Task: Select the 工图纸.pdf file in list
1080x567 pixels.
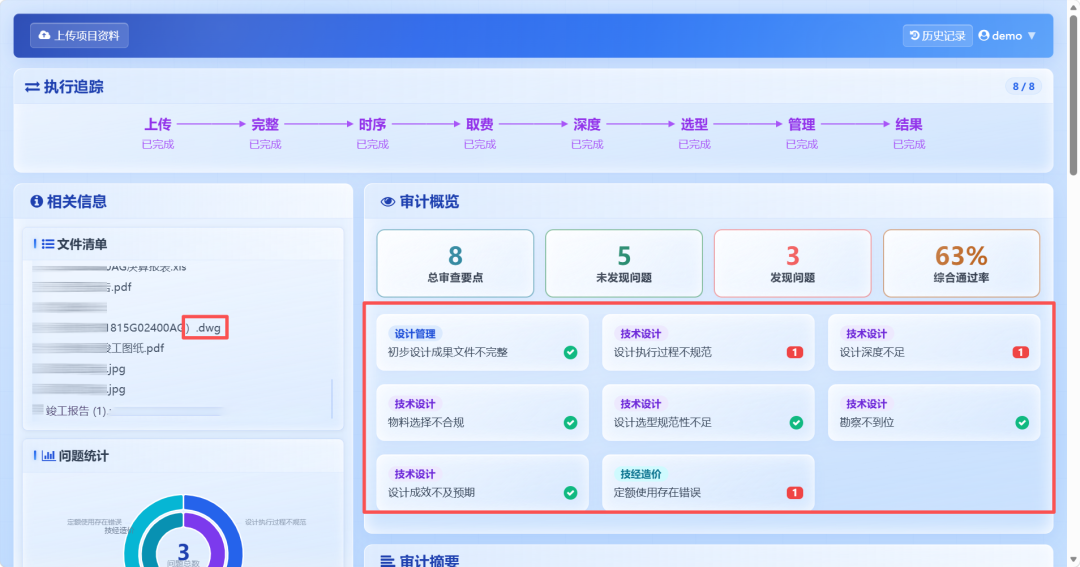Action: 98,349
